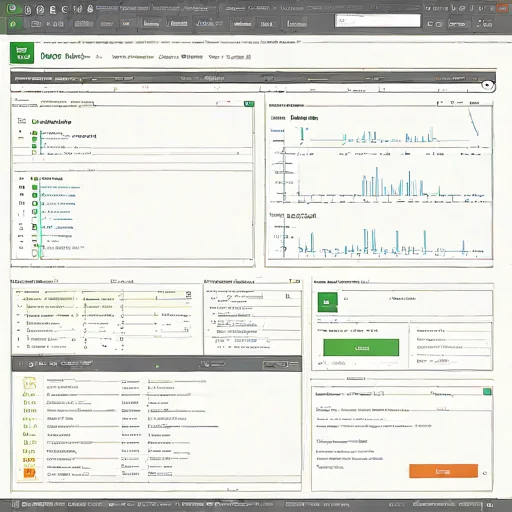This screenshot has height=512, width=512.
Task: Click the white search field in top toolbar
Action: [x=378, y=21]
